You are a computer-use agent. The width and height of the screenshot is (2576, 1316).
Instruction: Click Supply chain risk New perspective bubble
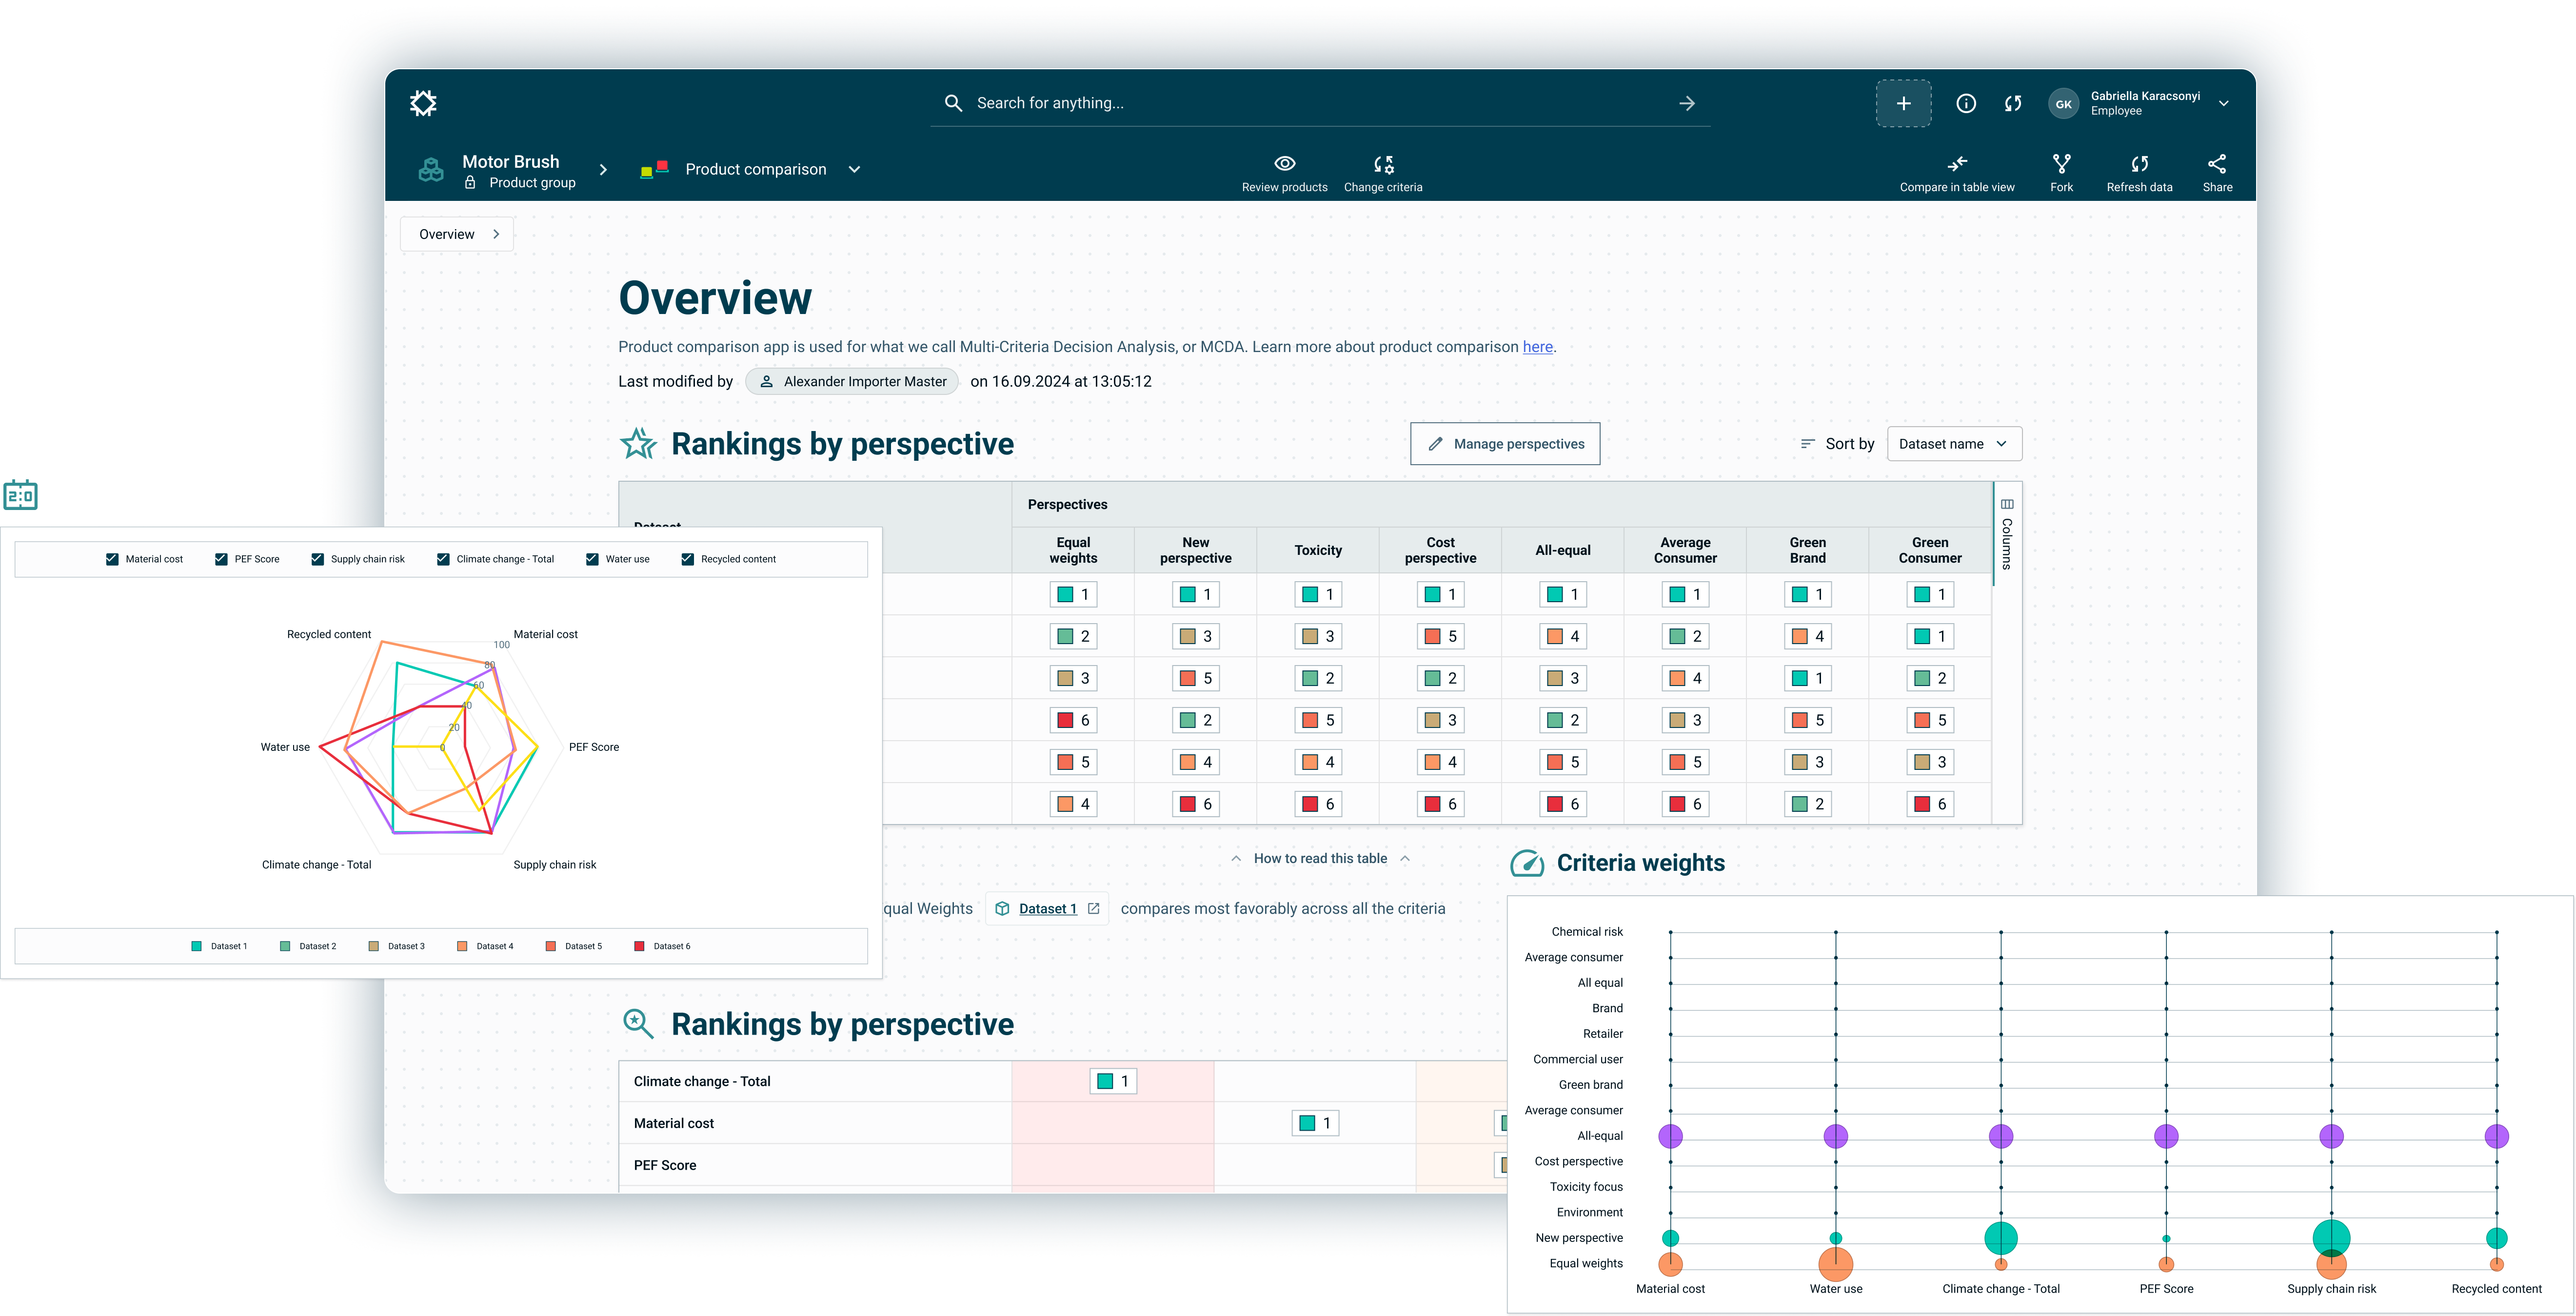2331,1238
